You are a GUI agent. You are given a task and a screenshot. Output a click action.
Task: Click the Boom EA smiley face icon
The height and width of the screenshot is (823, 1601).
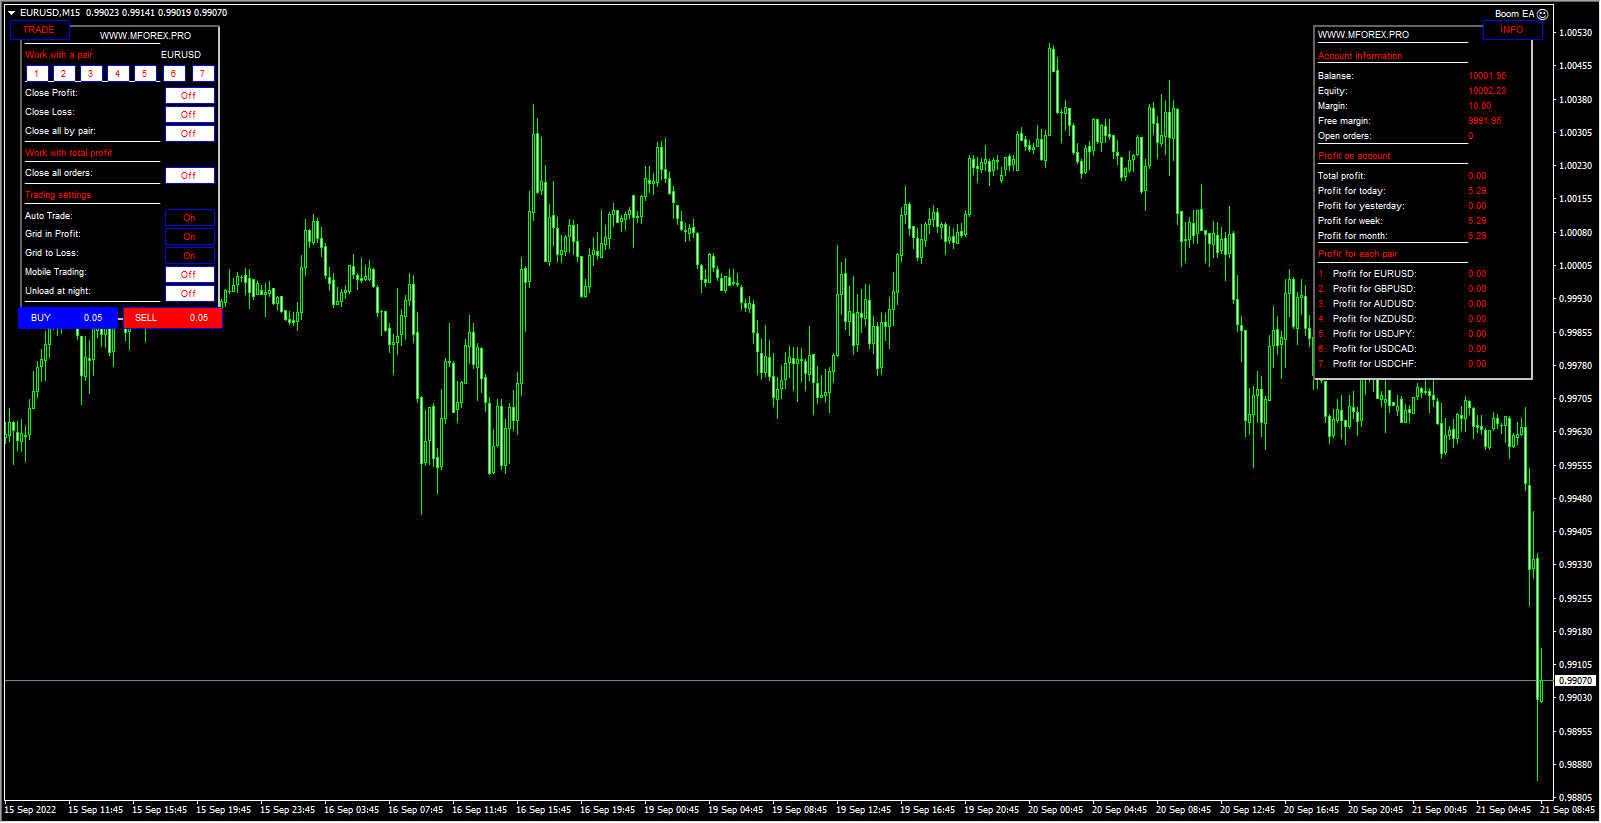pyautogui.click(x=1542, y=14)
